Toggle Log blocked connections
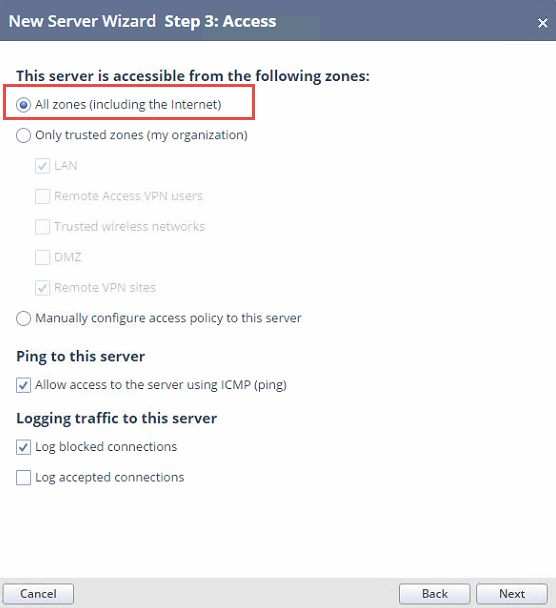This screenshot has height=608, width=556. pyautogui.click(x=23, y=447)
